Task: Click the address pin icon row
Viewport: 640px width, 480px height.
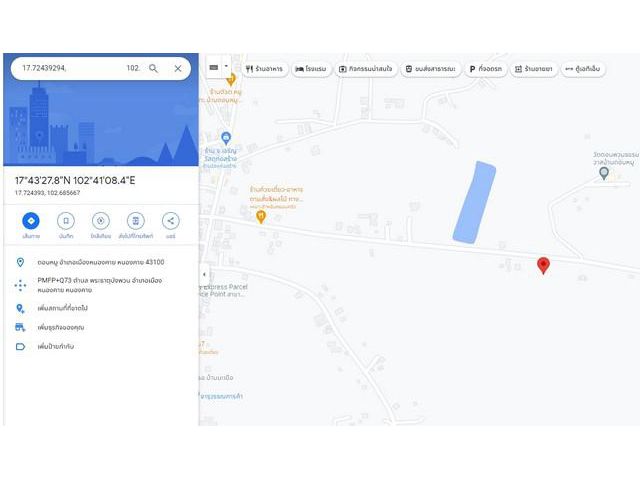Action: 20,262
